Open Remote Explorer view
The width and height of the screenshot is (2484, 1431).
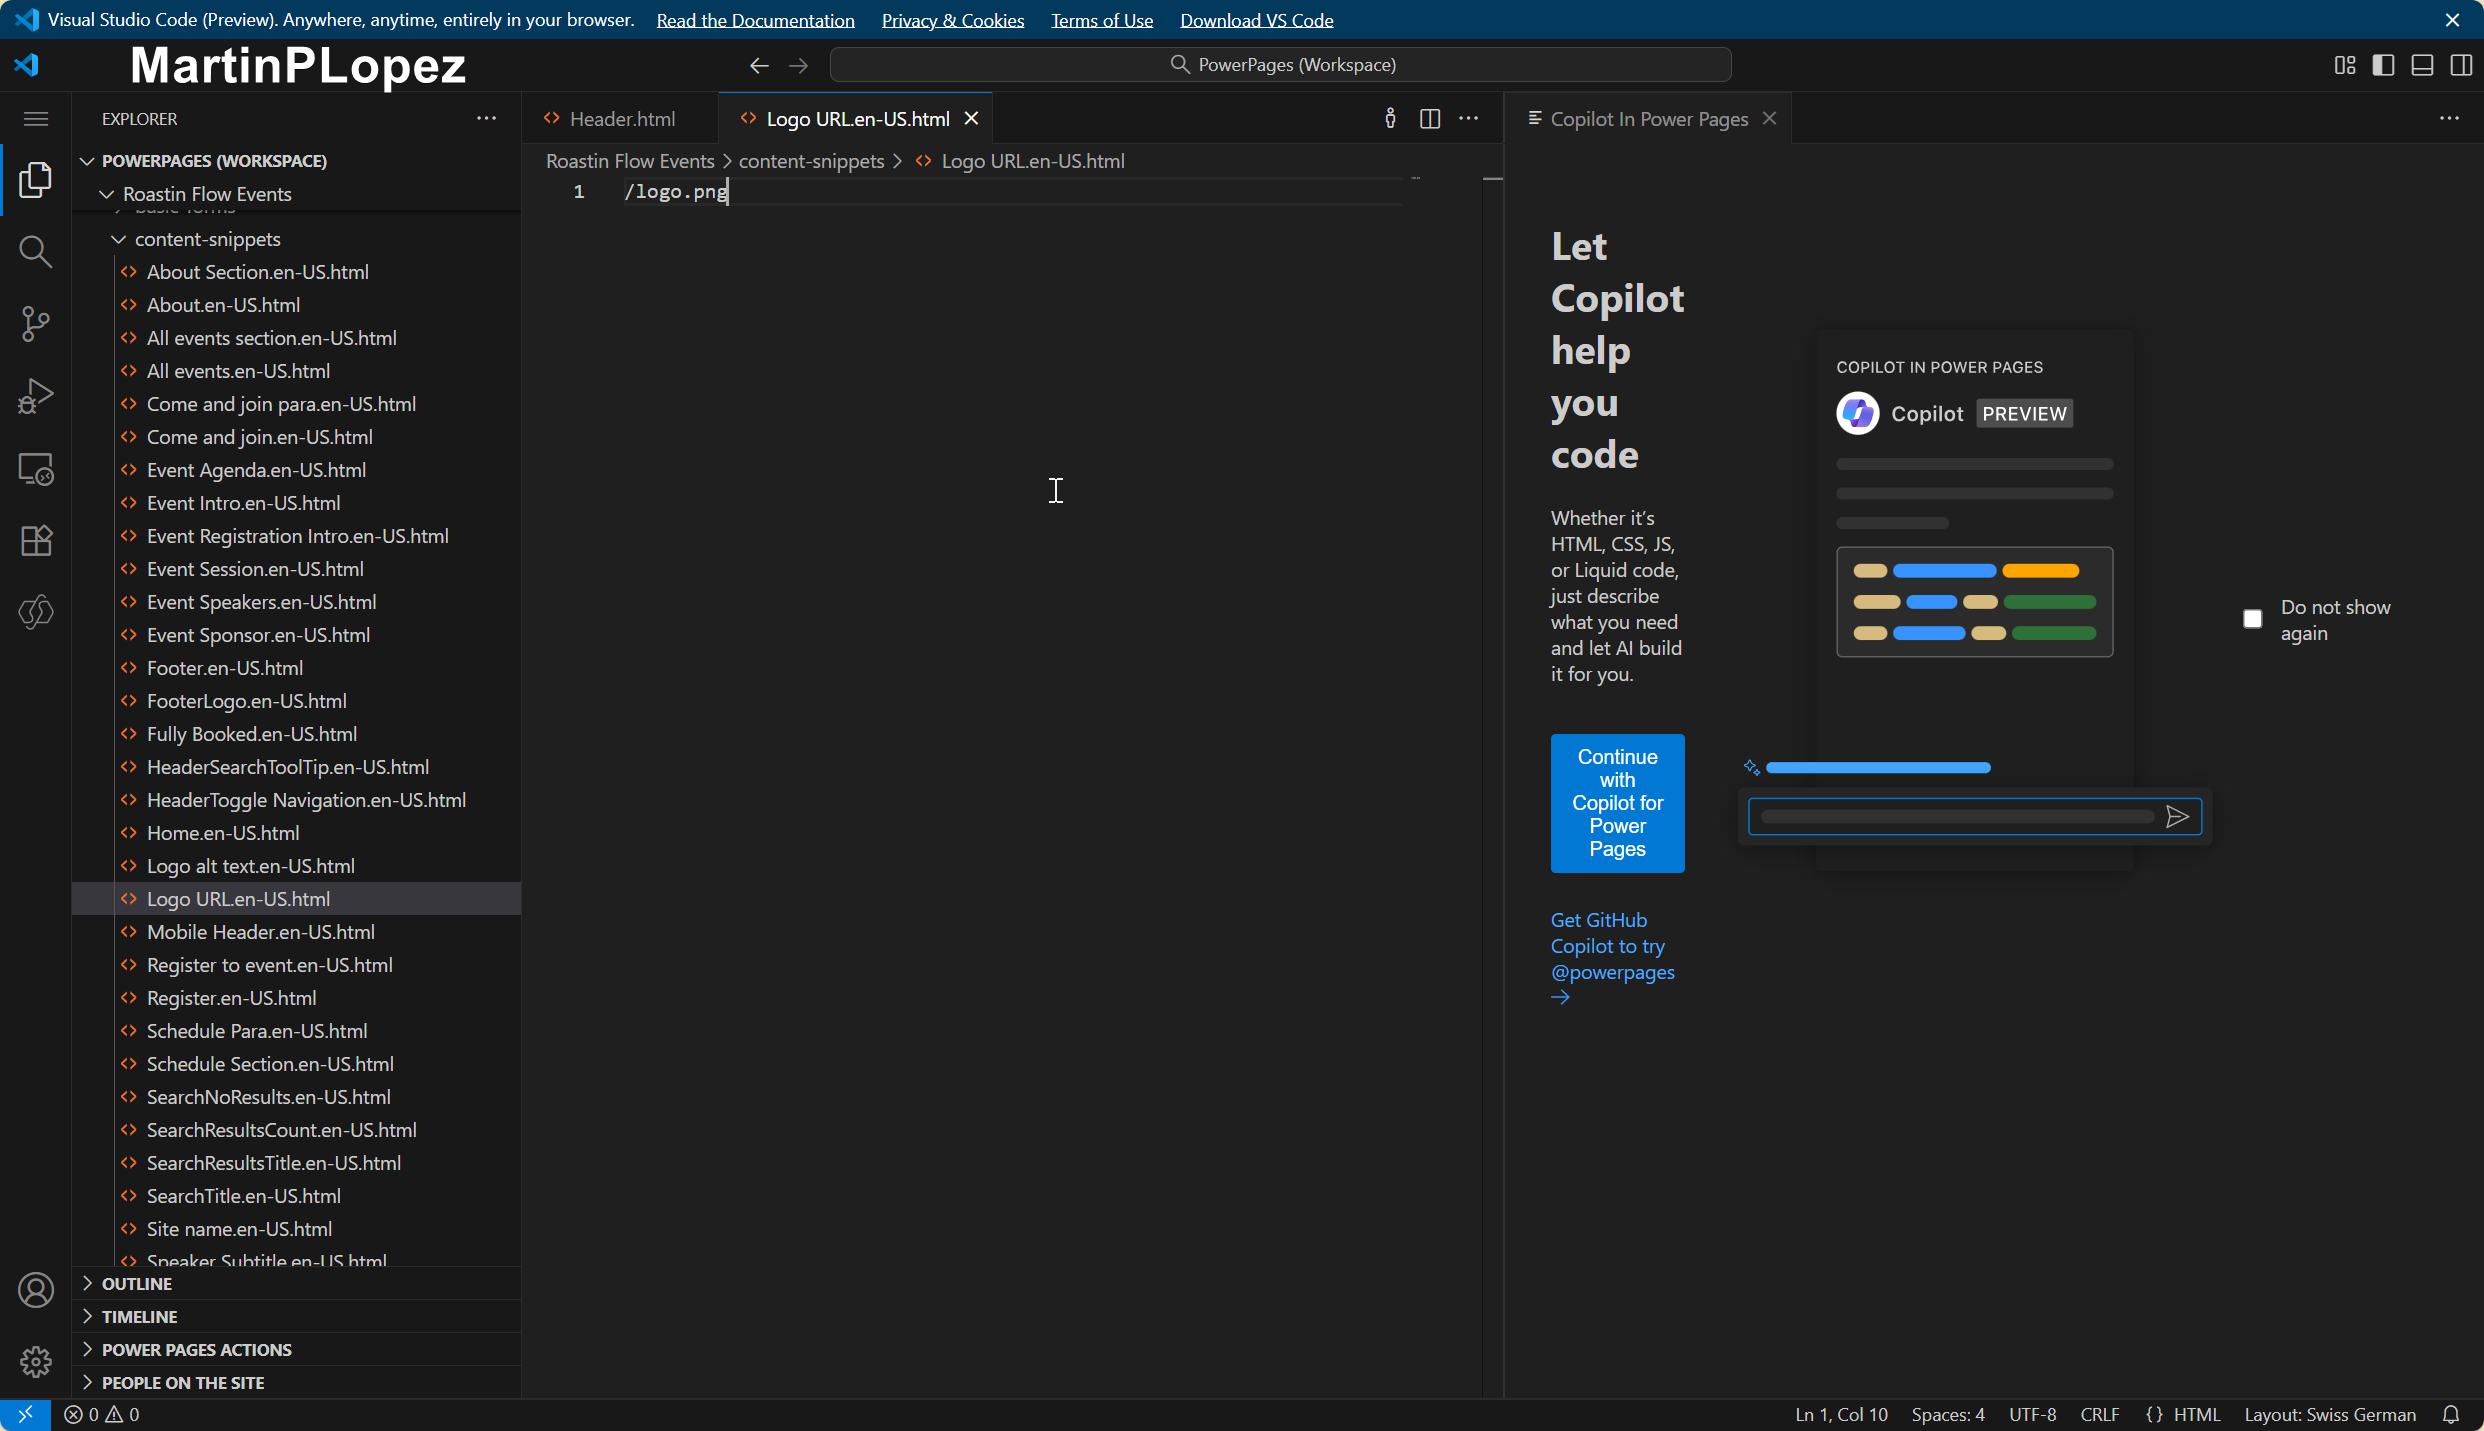click(x=35, y=468)
